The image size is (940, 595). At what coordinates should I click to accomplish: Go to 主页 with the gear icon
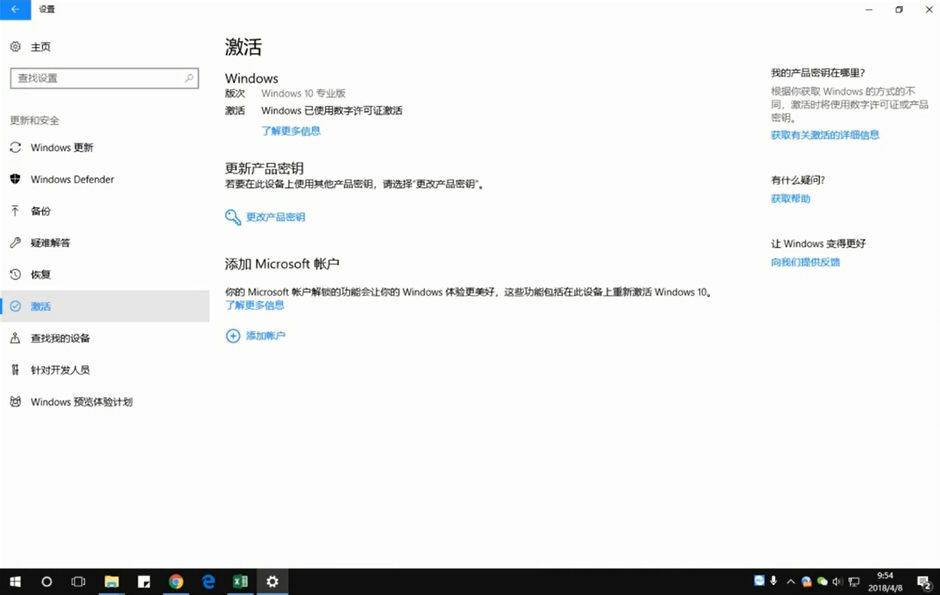tap(31, 47)
